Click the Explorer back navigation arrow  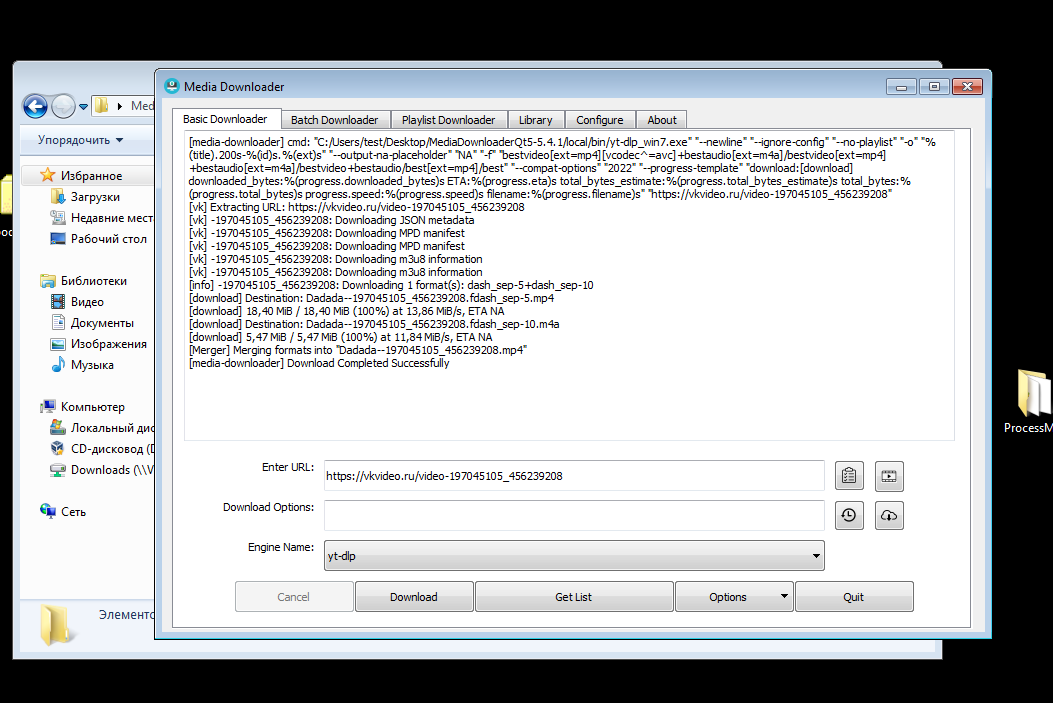coord(35,106)
